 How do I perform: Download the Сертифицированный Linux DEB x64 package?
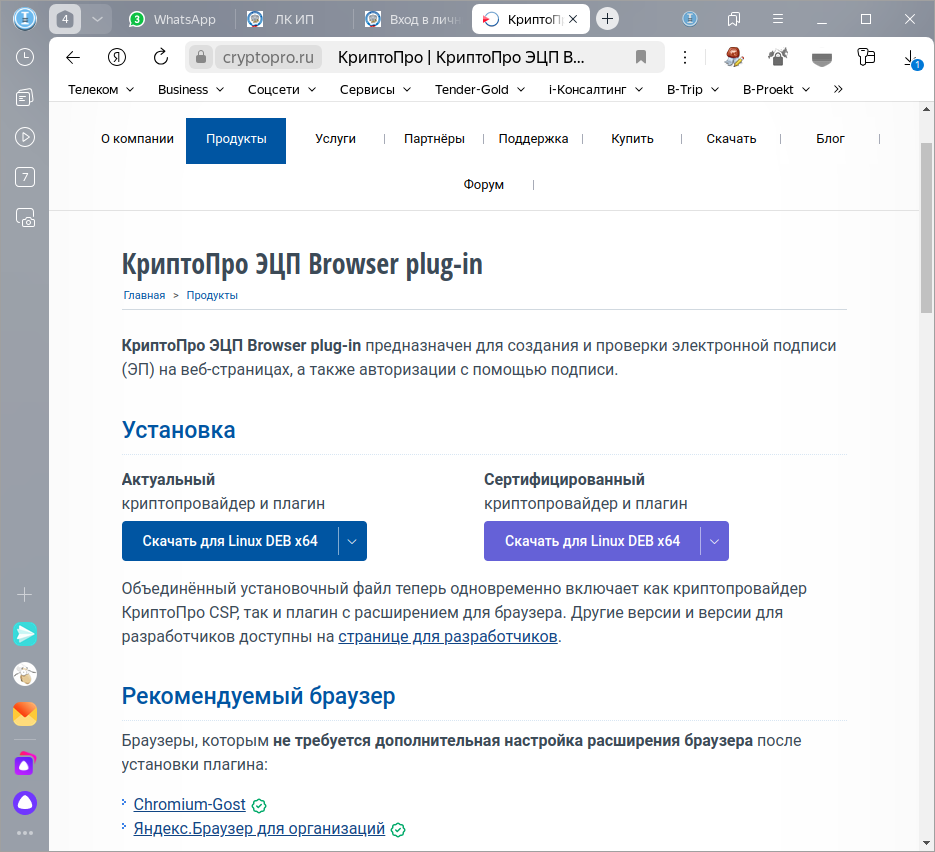(592, 541)
